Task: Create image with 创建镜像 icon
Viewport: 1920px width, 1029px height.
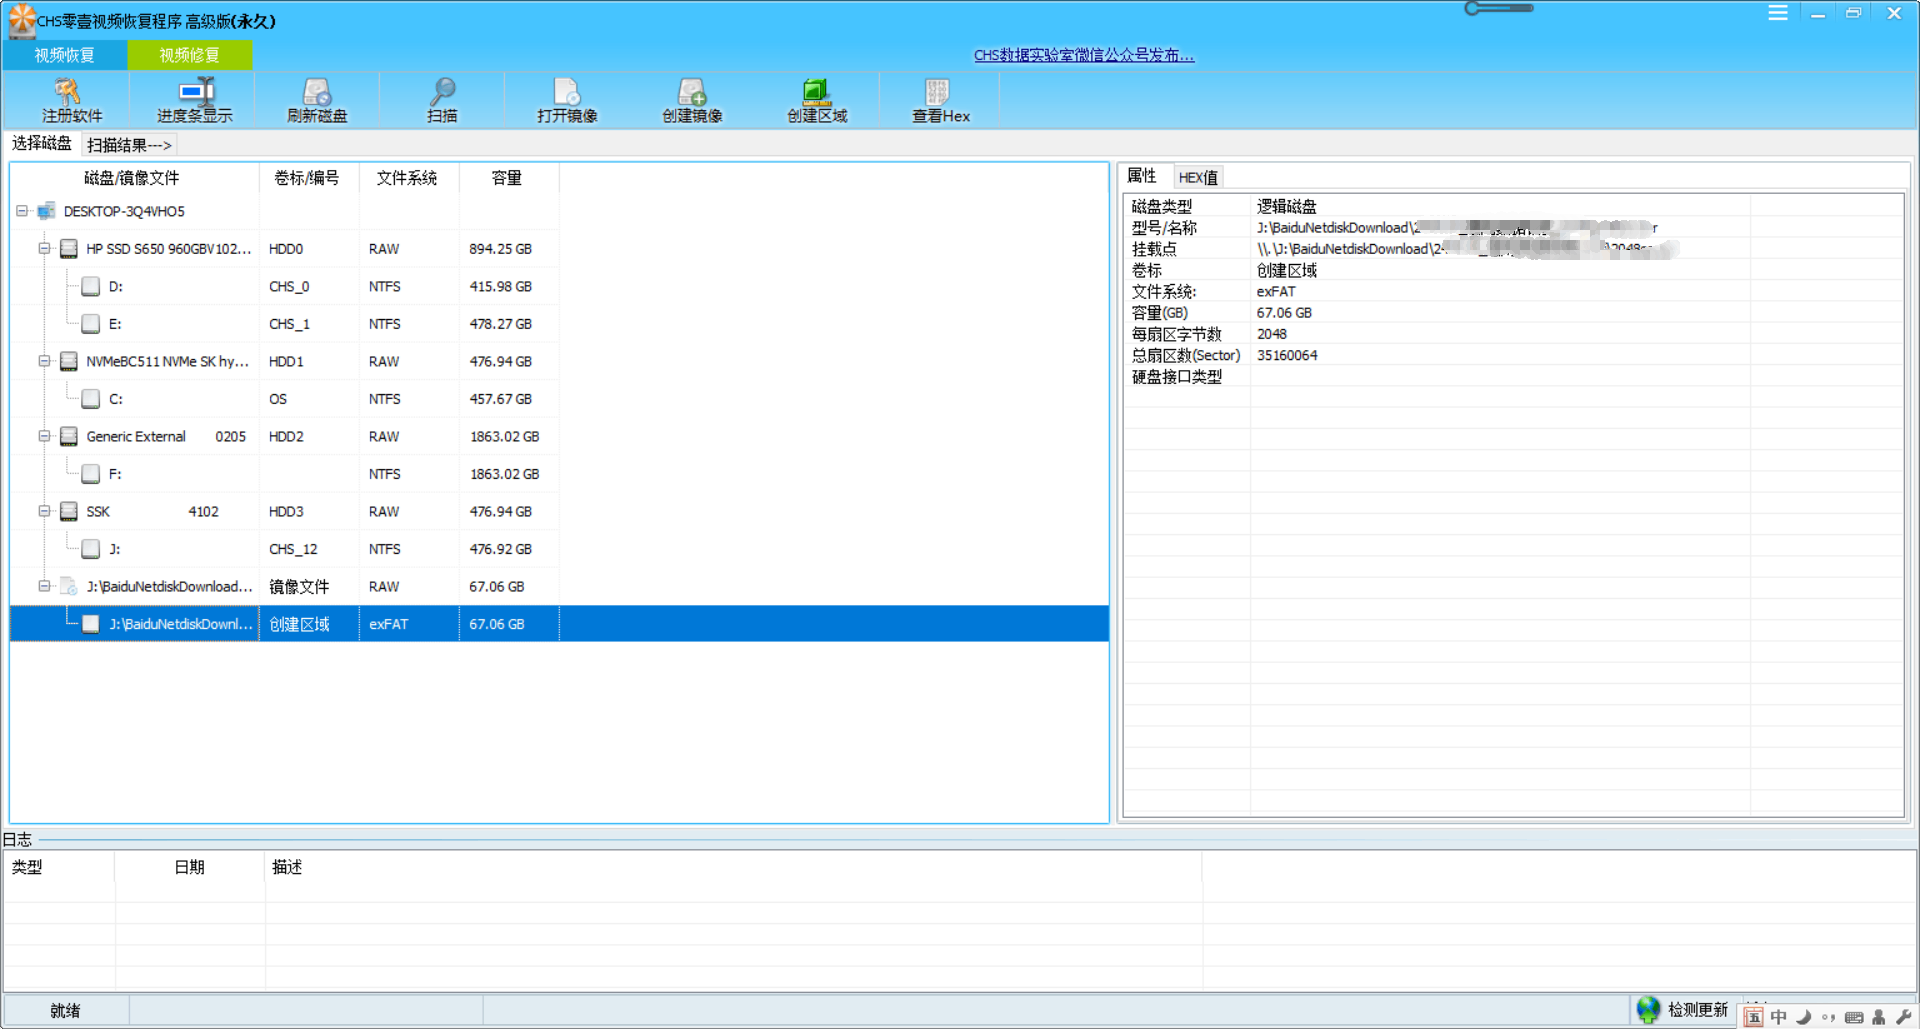Action: pos(692,92)
